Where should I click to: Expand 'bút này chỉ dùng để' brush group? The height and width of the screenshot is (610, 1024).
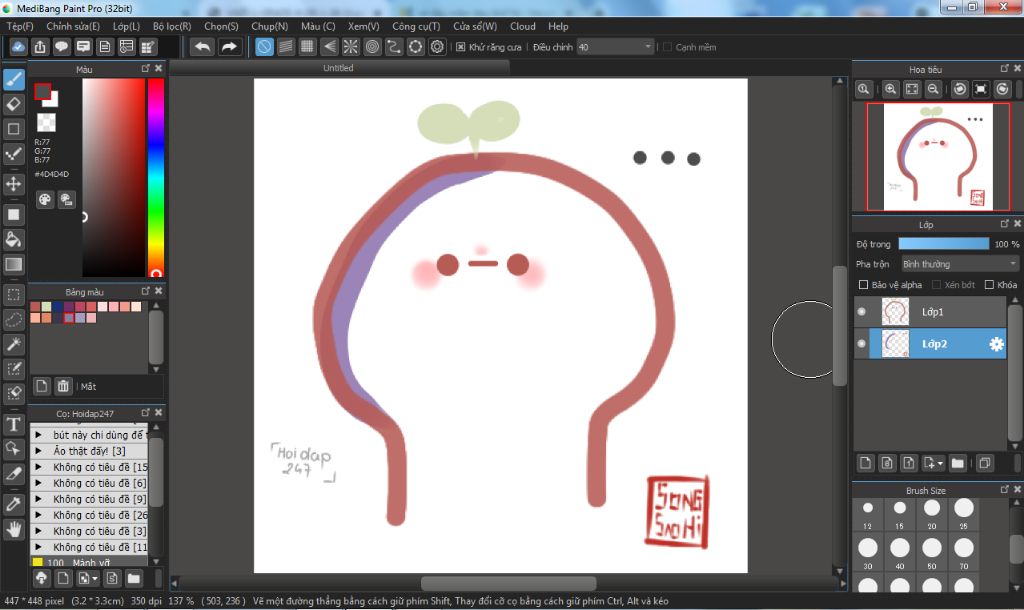pyautogui.click(x=39, y=434)
